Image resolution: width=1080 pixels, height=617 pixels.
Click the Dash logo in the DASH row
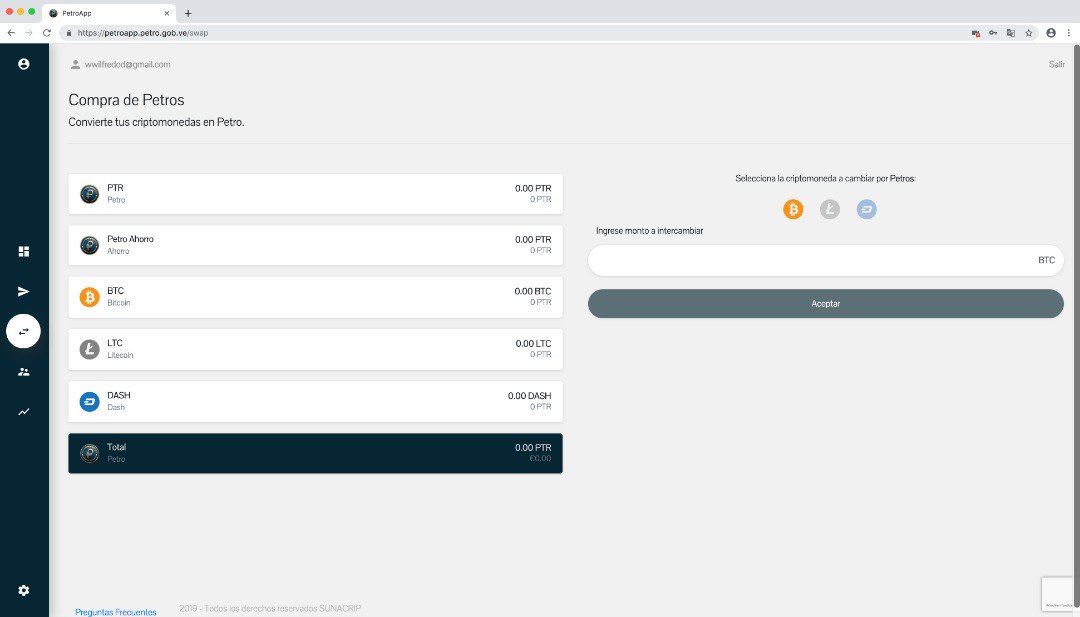click(x=90, y=401)
